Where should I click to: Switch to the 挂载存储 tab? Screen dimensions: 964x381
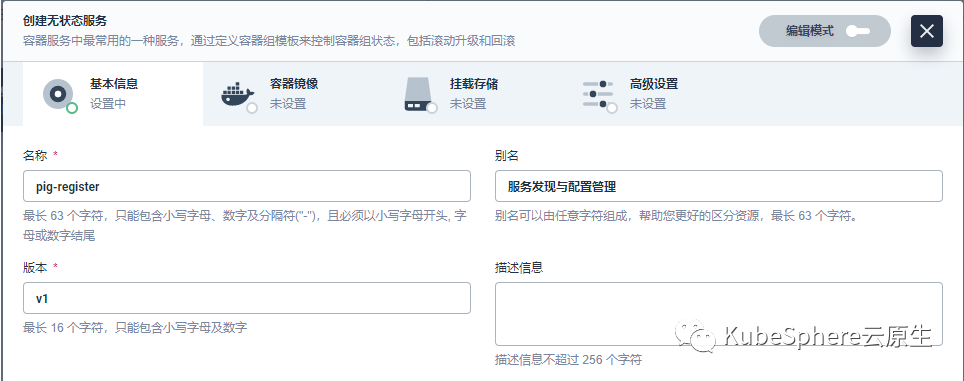[x=472, y=94]
